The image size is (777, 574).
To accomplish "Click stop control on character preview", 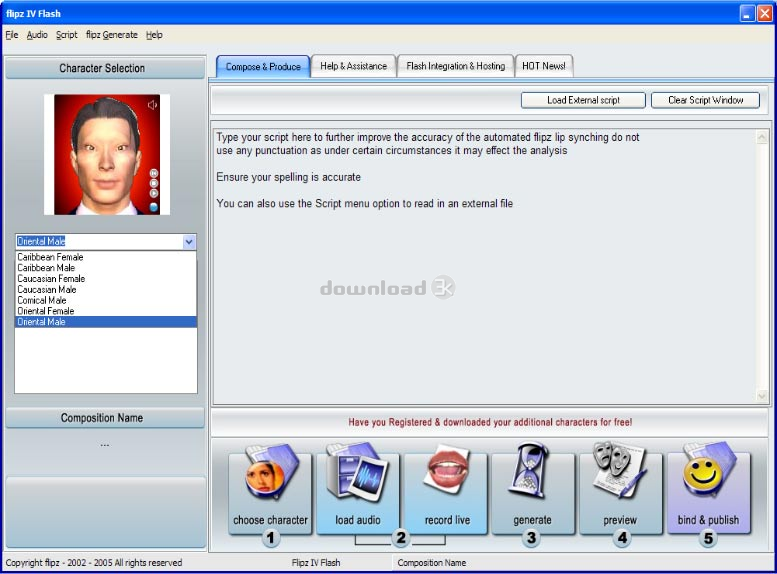I will (154, 183).
